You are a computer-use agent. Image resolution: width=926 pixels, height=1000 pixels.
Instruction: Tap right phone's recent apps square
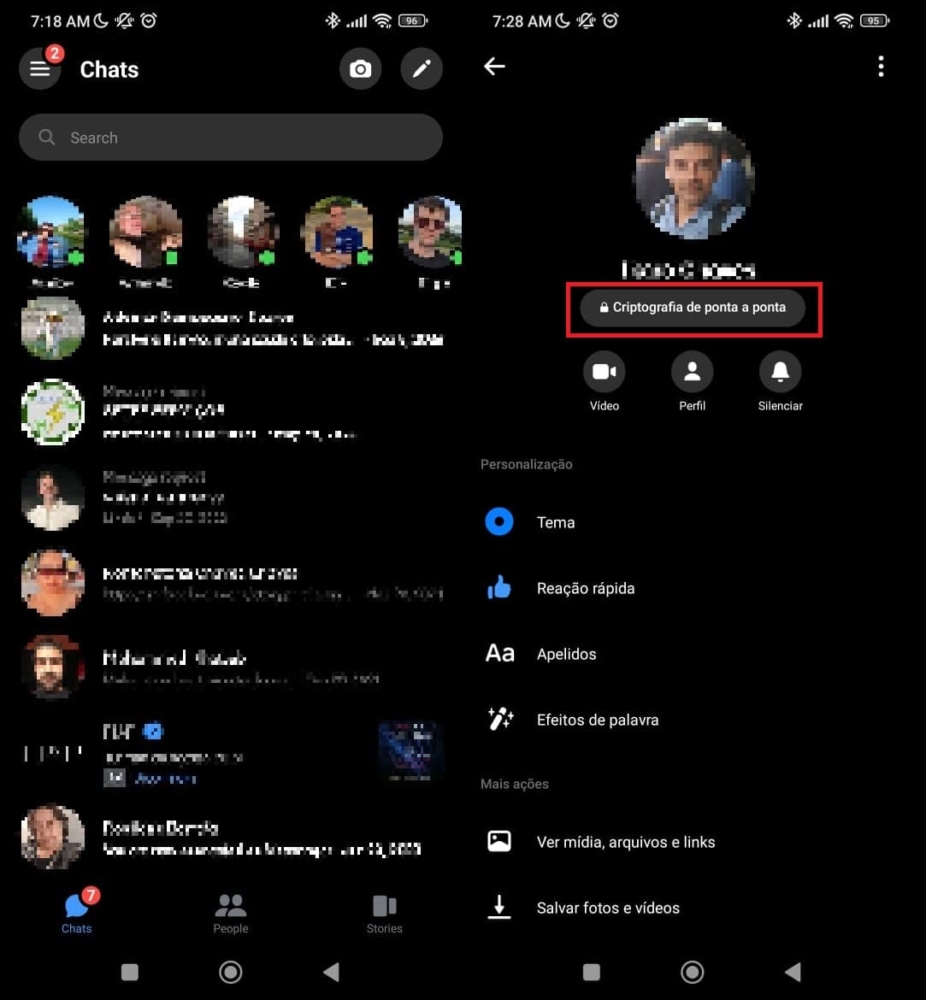point(591,972)
